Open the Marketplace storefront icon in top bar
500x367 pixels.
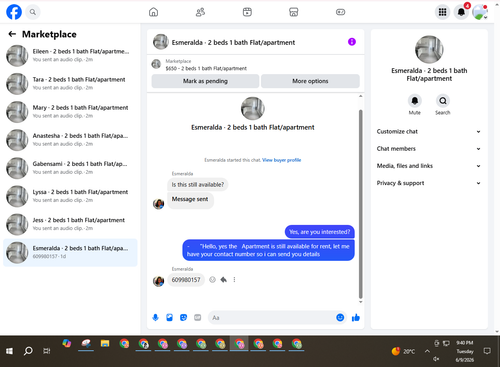pos(294,12)
